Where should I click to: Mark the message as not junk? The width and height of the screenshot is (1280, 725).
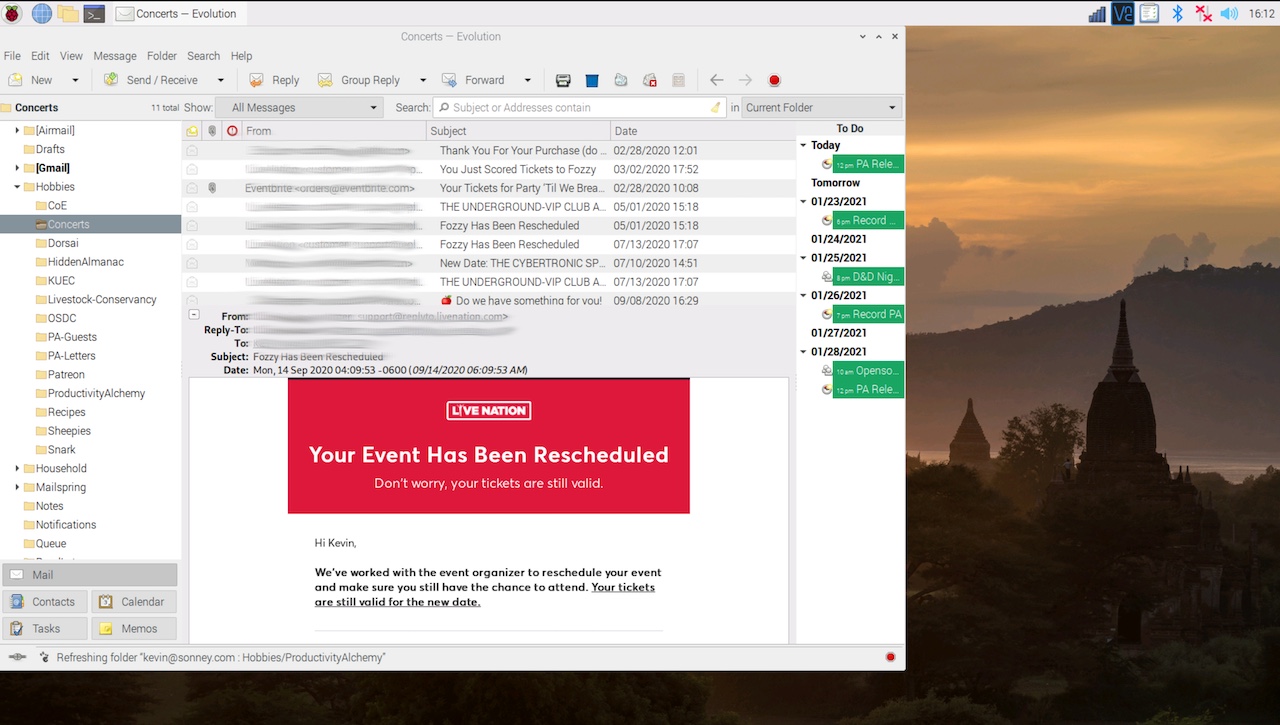pos(649,80)
